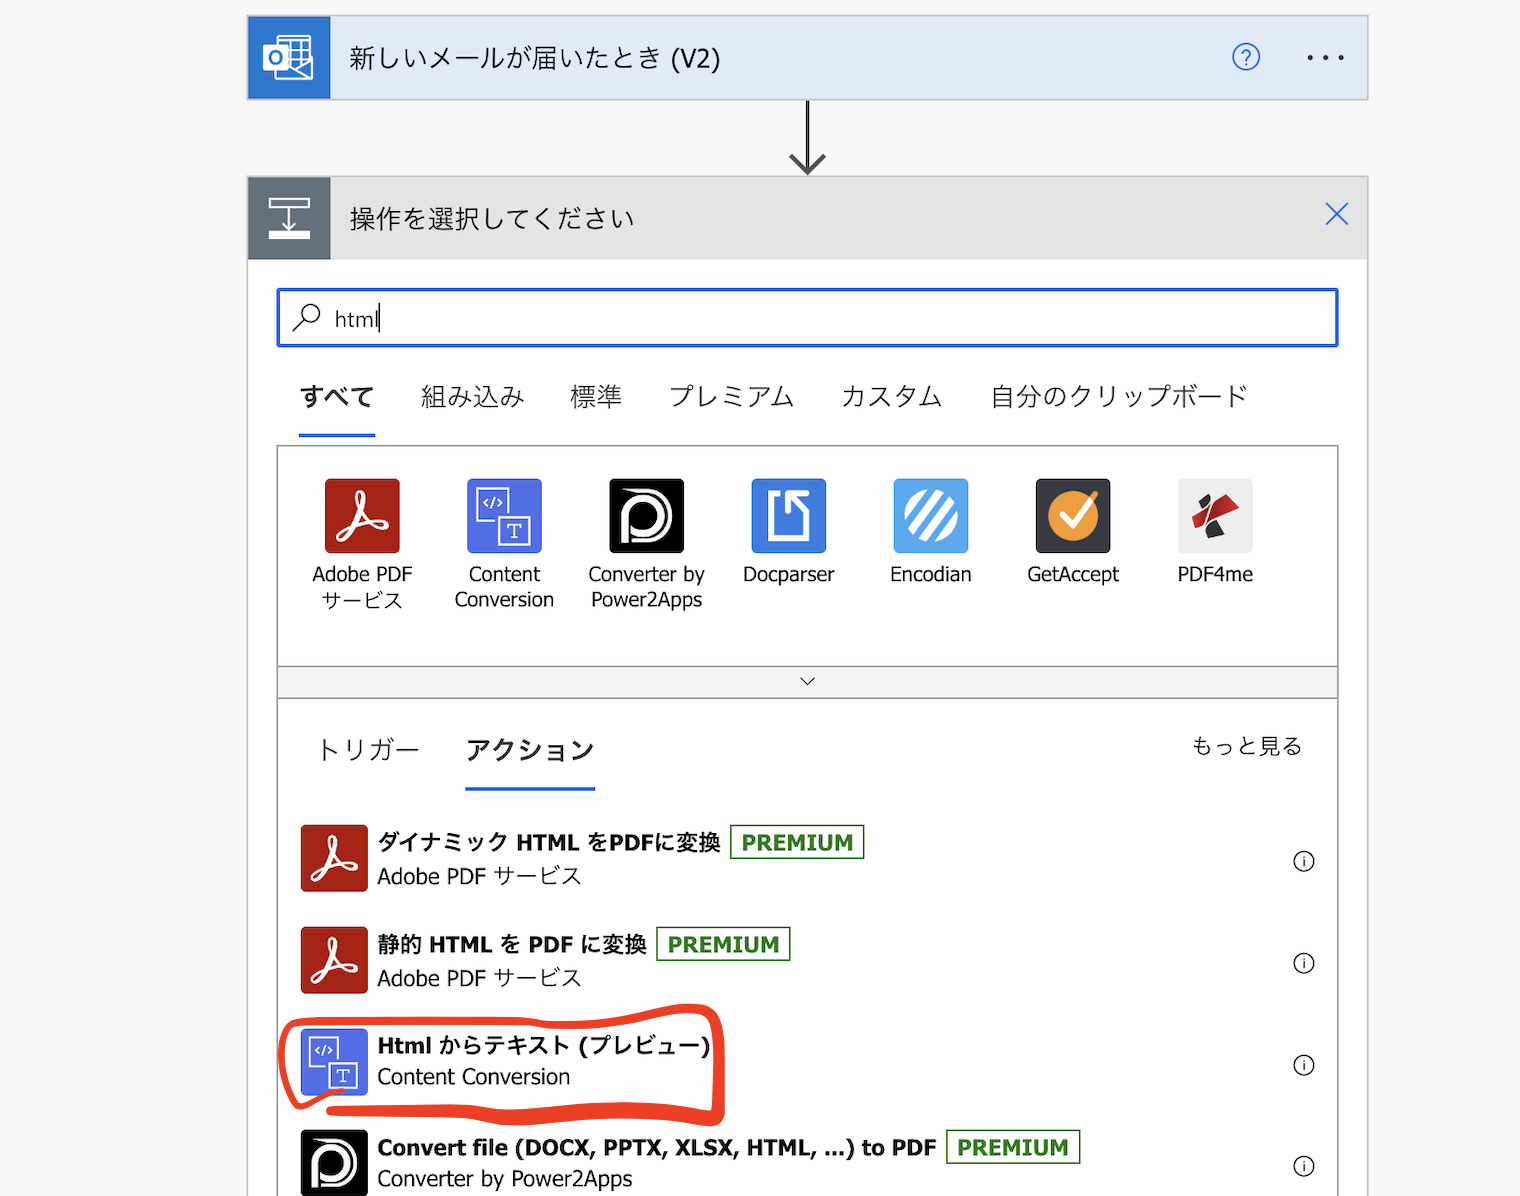Open the トリガー tab
The height and width of the screenshot is (1196, 1520).
tap(367, 750)
